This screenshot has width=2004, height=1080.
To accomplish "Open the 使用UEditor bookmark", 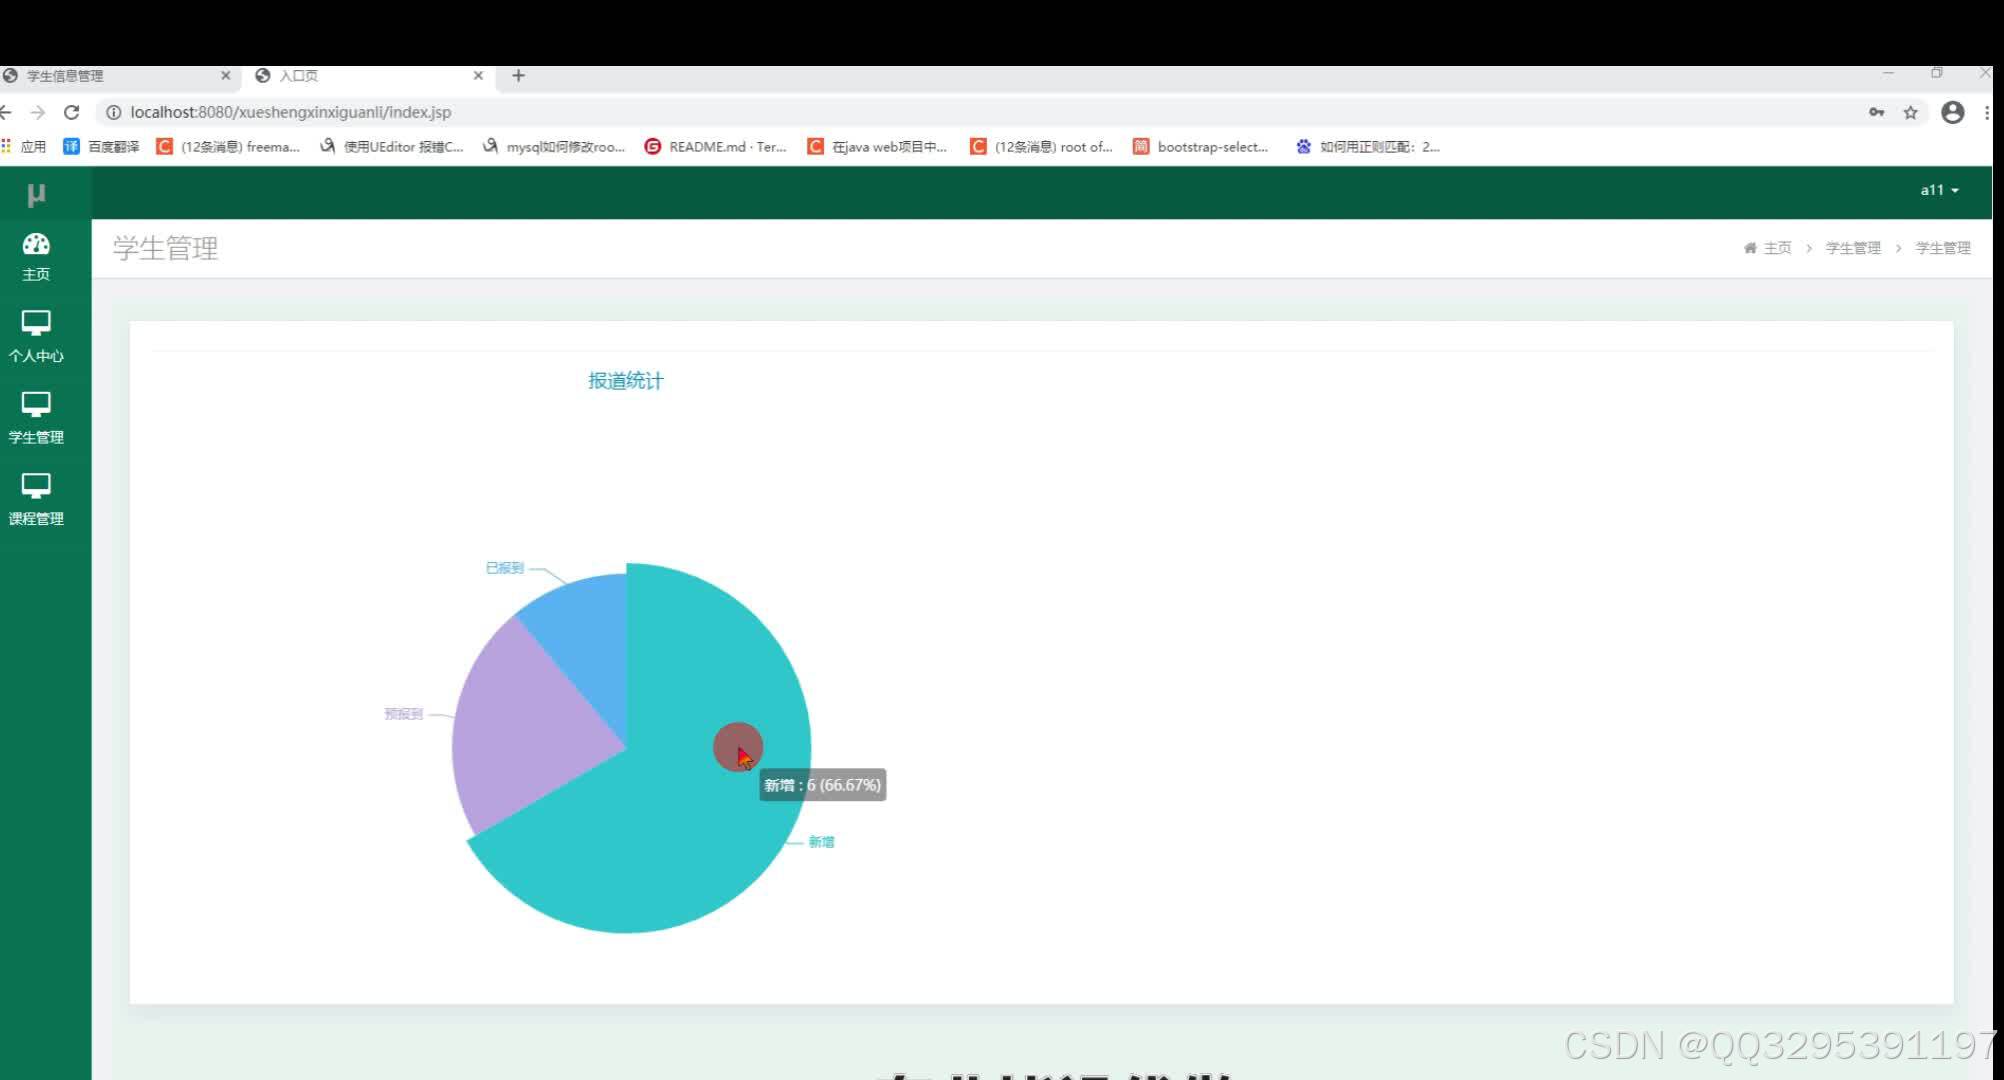I will (391, 147).
